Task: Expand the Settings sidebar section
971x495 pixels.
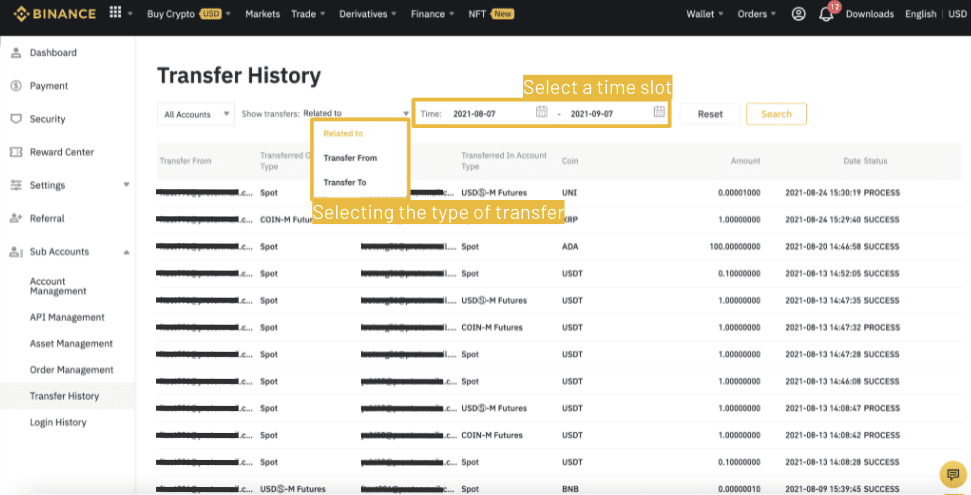Action: 126,185
